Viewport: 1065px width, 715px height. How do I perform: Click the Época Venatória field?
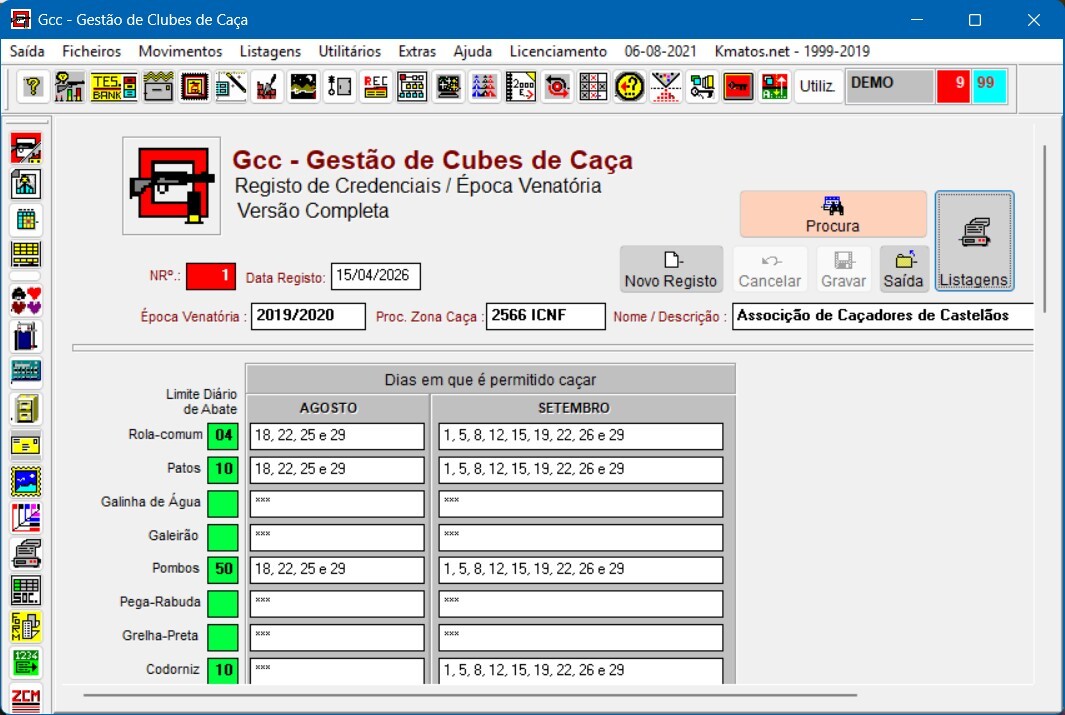308,316
